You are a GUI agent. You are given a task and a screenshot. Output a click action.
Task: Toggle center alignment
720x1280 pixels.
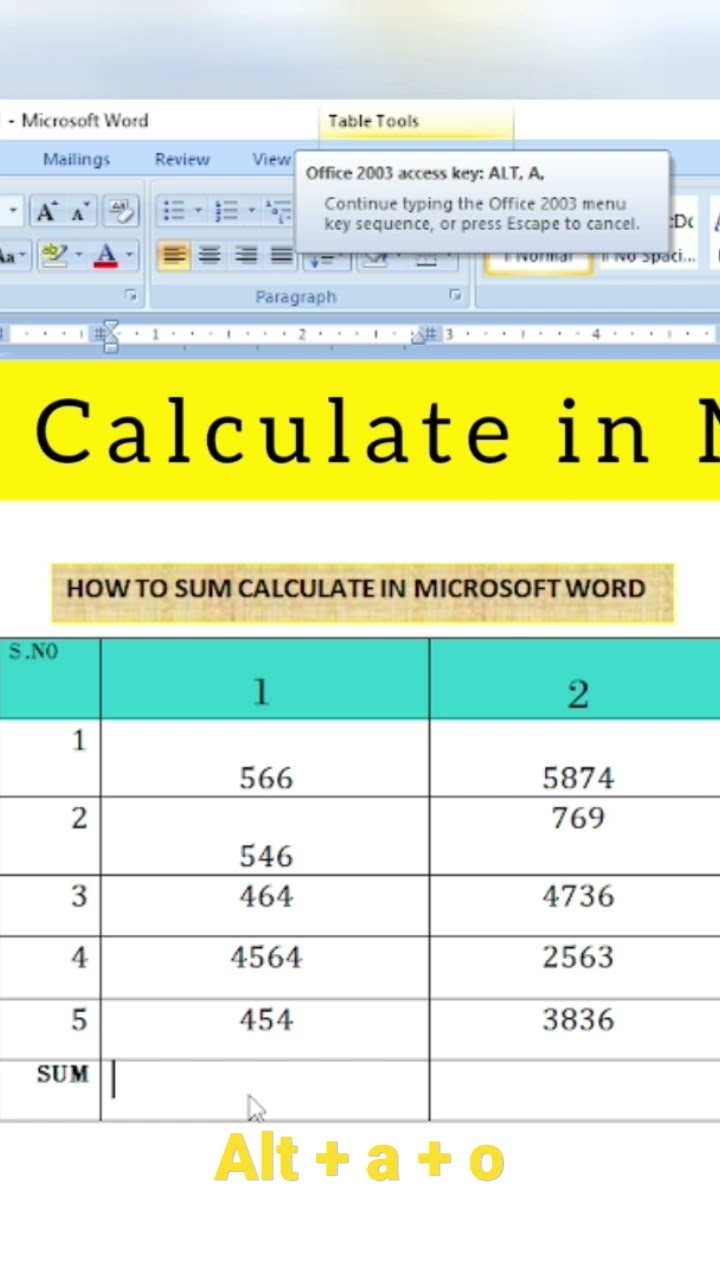pos(209,256)
